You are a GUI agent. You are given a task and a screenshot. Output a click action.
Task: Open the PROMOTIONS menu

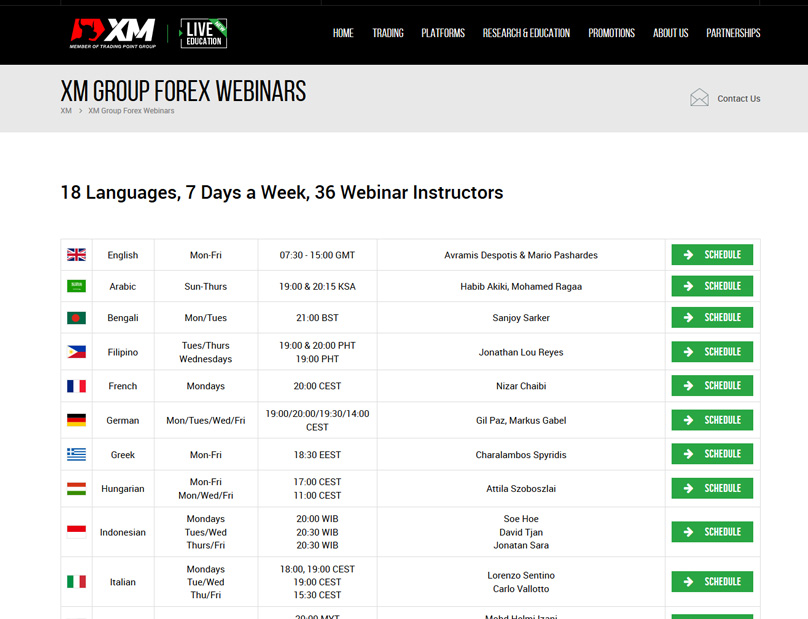click(x=612, y=34)
